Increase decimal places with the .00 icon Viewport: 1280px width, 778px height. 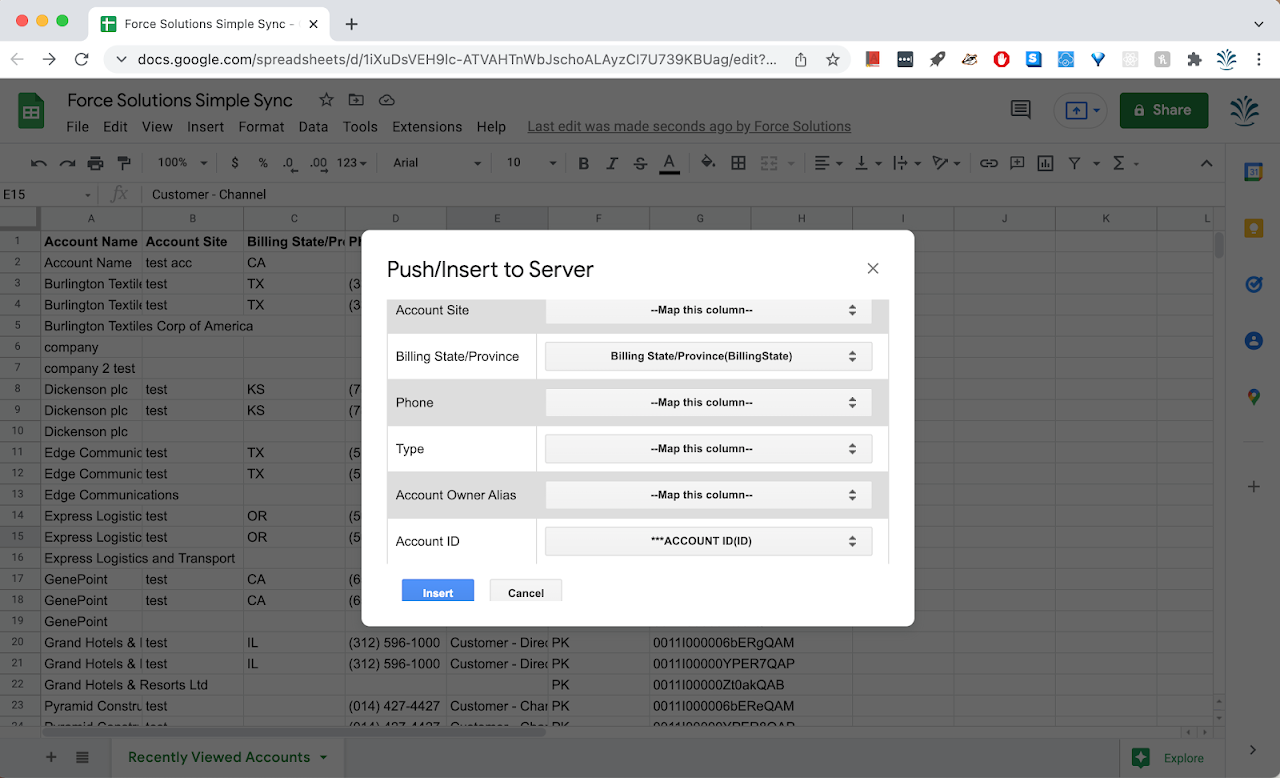[318, 163]
